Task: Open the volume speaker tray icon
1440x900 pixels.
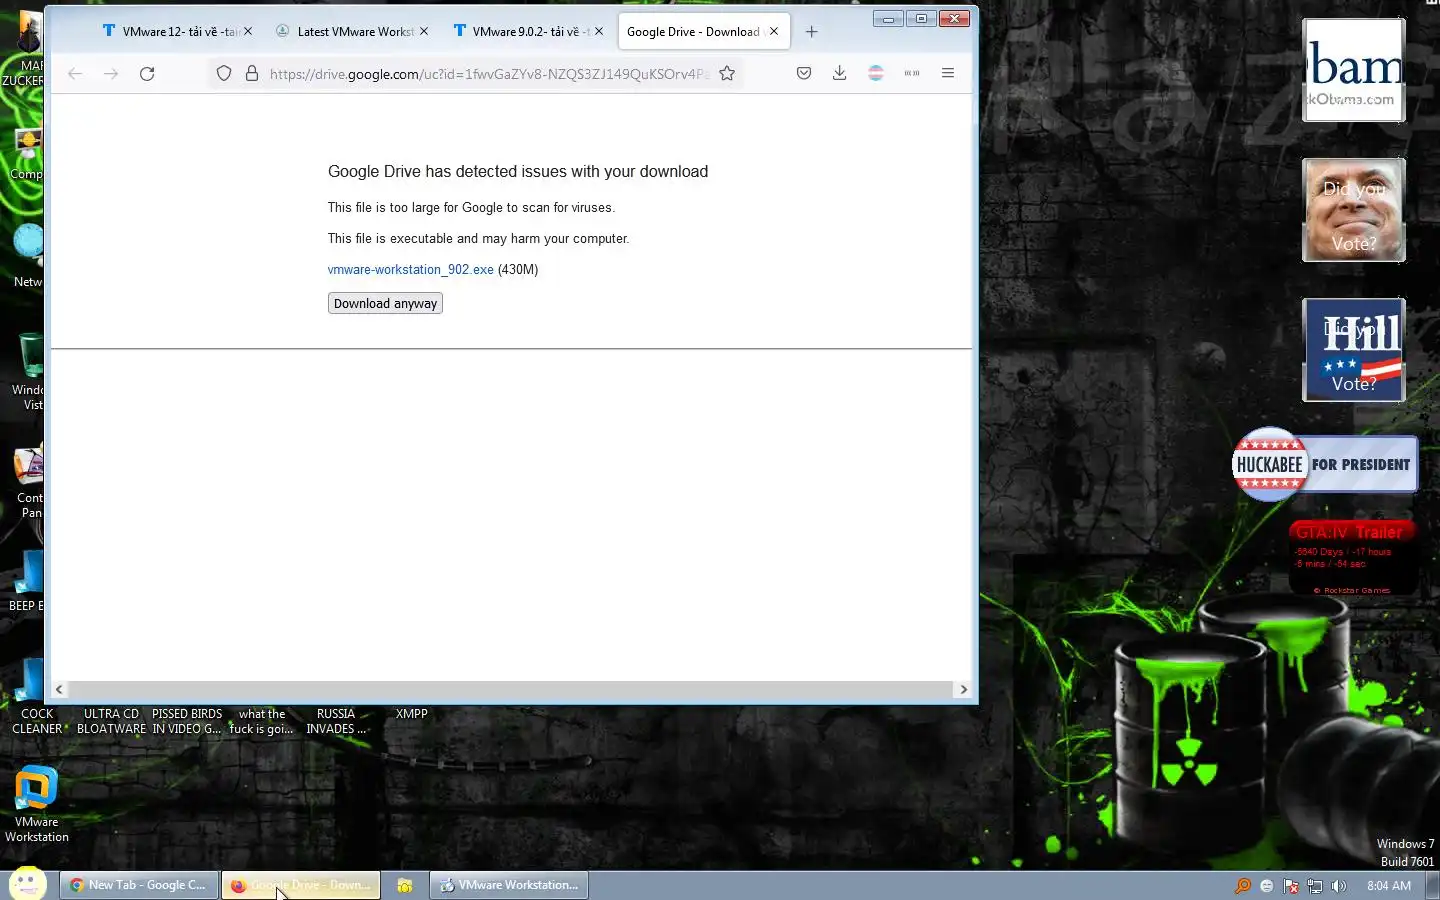Action: click(x=1339, y=886)
